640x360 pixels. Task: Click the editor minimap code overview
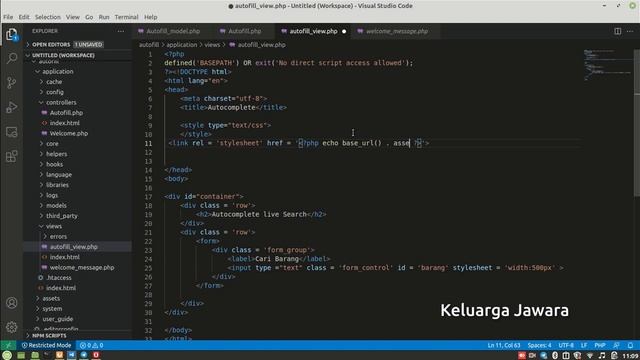tap(607, 65)
